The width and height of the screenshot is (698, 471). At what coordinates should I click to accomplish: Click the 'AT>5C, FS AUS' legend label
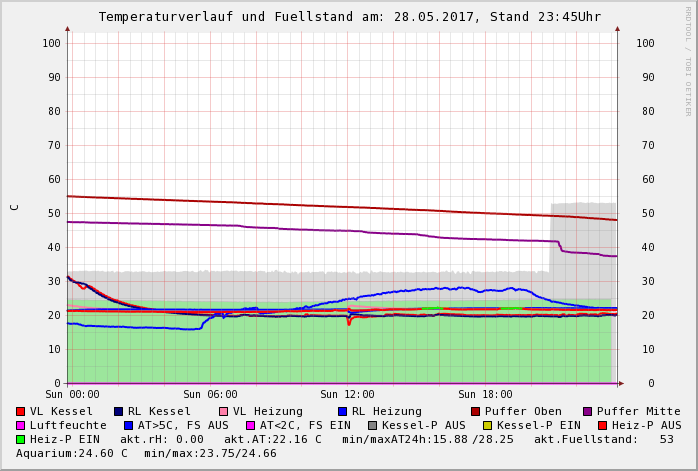point(183,426)
